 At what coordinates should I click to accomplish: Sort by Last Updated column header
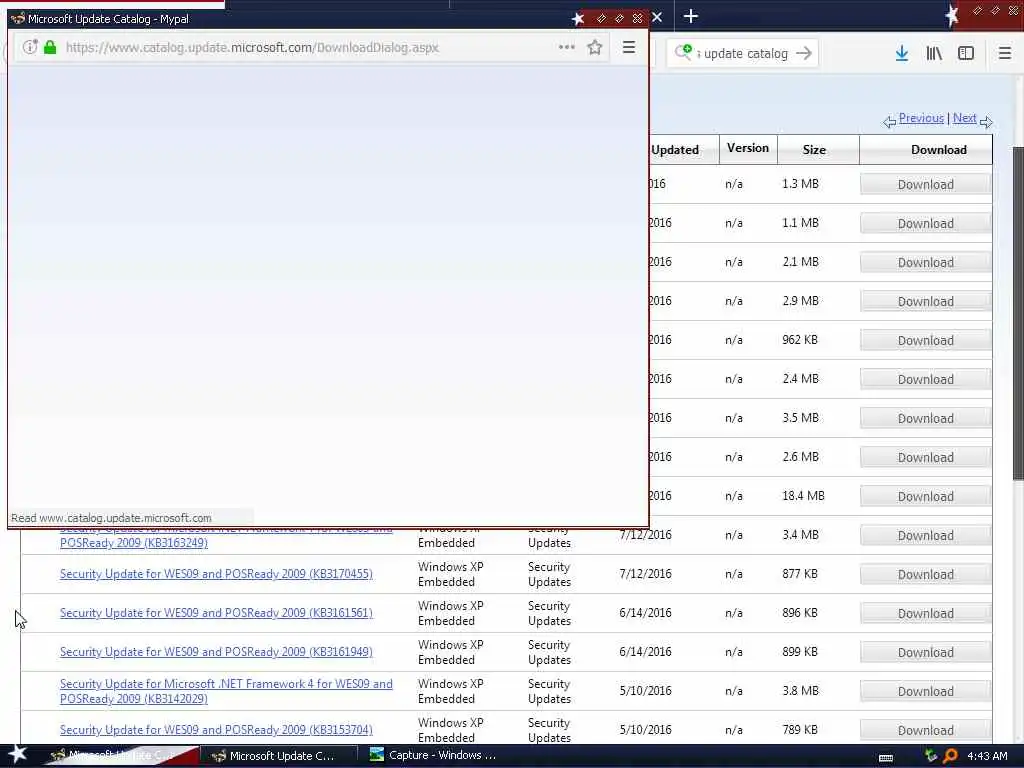(675, 150)
